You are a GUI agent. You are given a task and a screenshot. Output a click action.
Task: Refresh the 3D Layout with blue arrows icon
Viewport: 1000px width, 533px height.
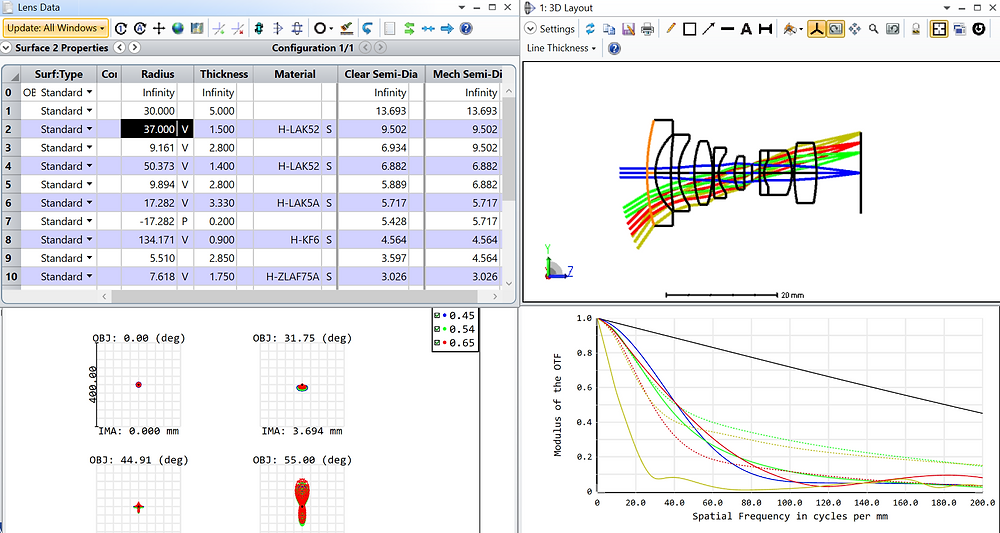click(590, 29)
